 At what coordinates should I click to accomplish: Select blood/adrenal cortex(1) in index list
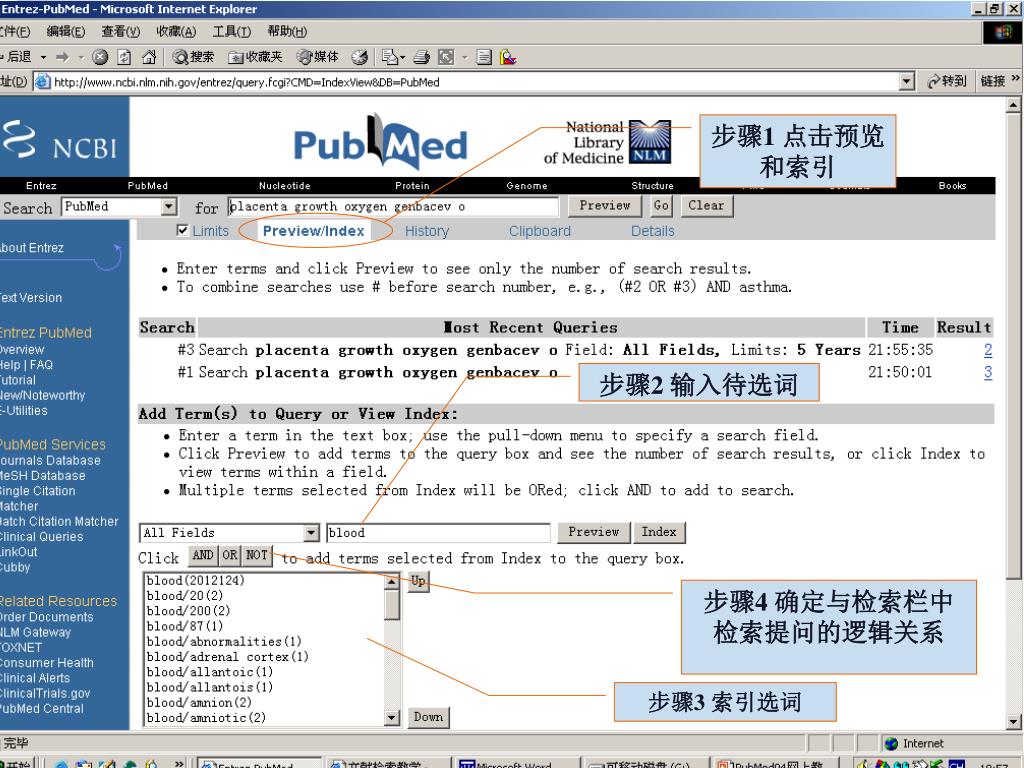pyautogui.click(x=227, y=657)
